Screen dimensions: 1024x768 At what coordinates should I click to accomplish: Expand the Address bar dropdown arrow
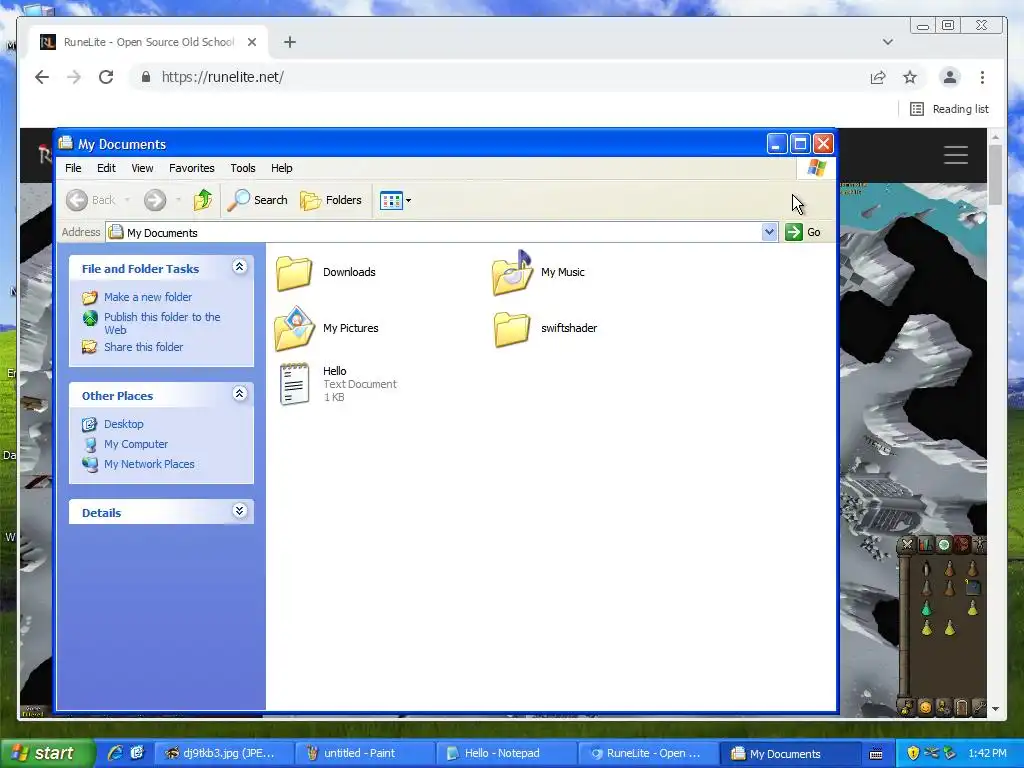769,232
